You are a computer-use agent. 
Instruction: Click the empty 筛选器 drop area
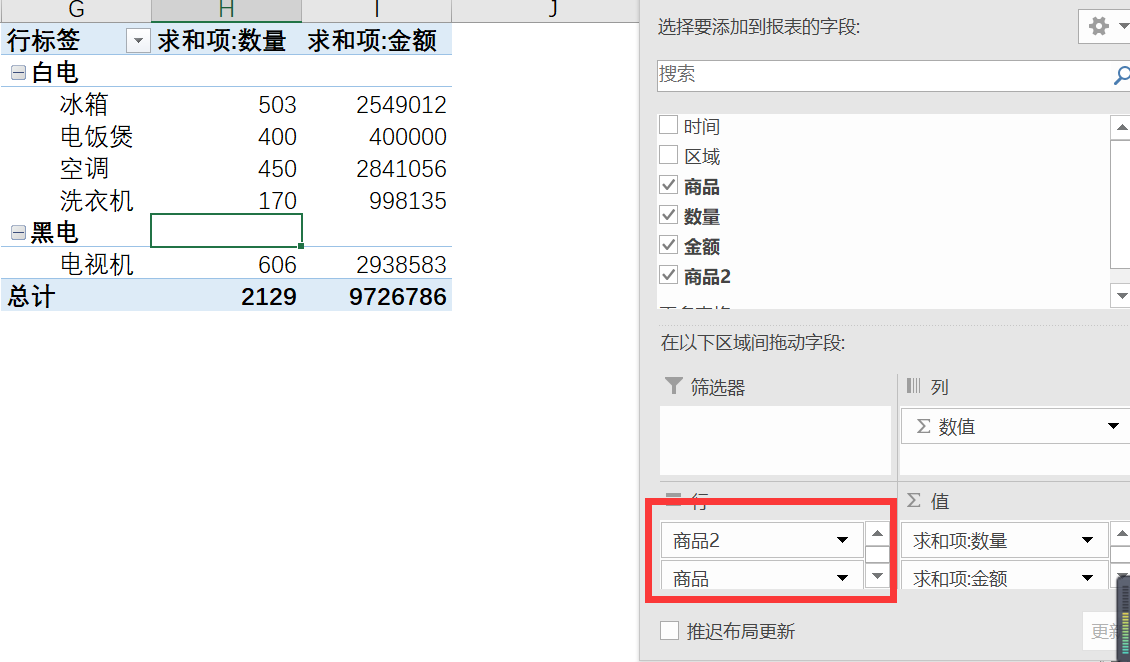[x=775, y=440]
